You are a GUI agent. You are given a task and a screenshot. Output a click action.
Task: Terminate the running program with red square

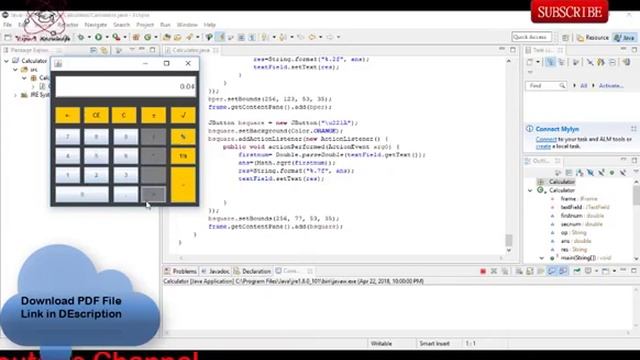pyautogui.click(x=483, y=271)
